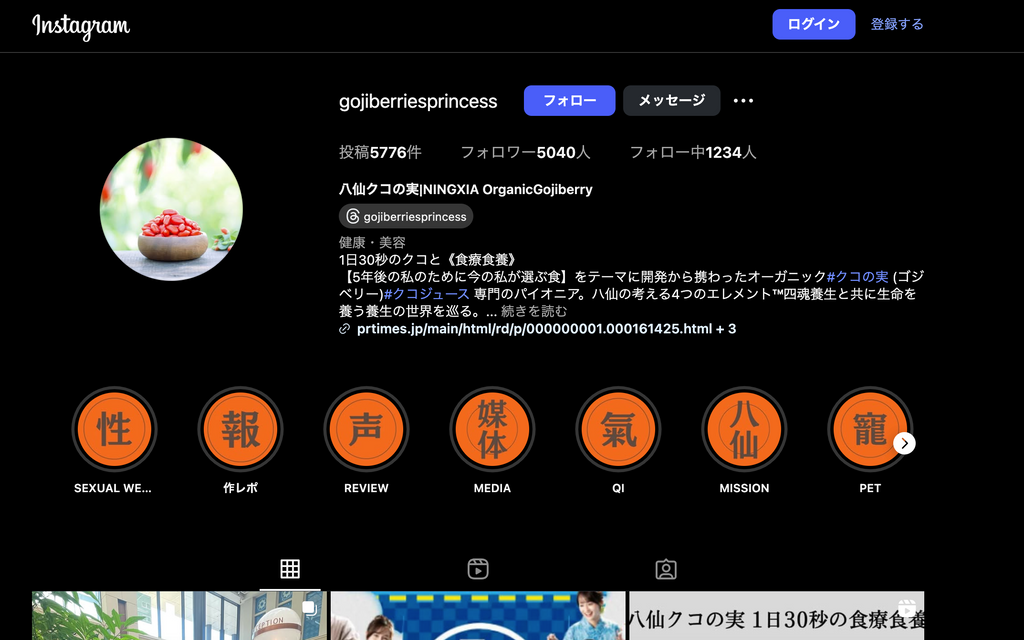Open the MEDIA highlight circle

(x=492, y=430)
